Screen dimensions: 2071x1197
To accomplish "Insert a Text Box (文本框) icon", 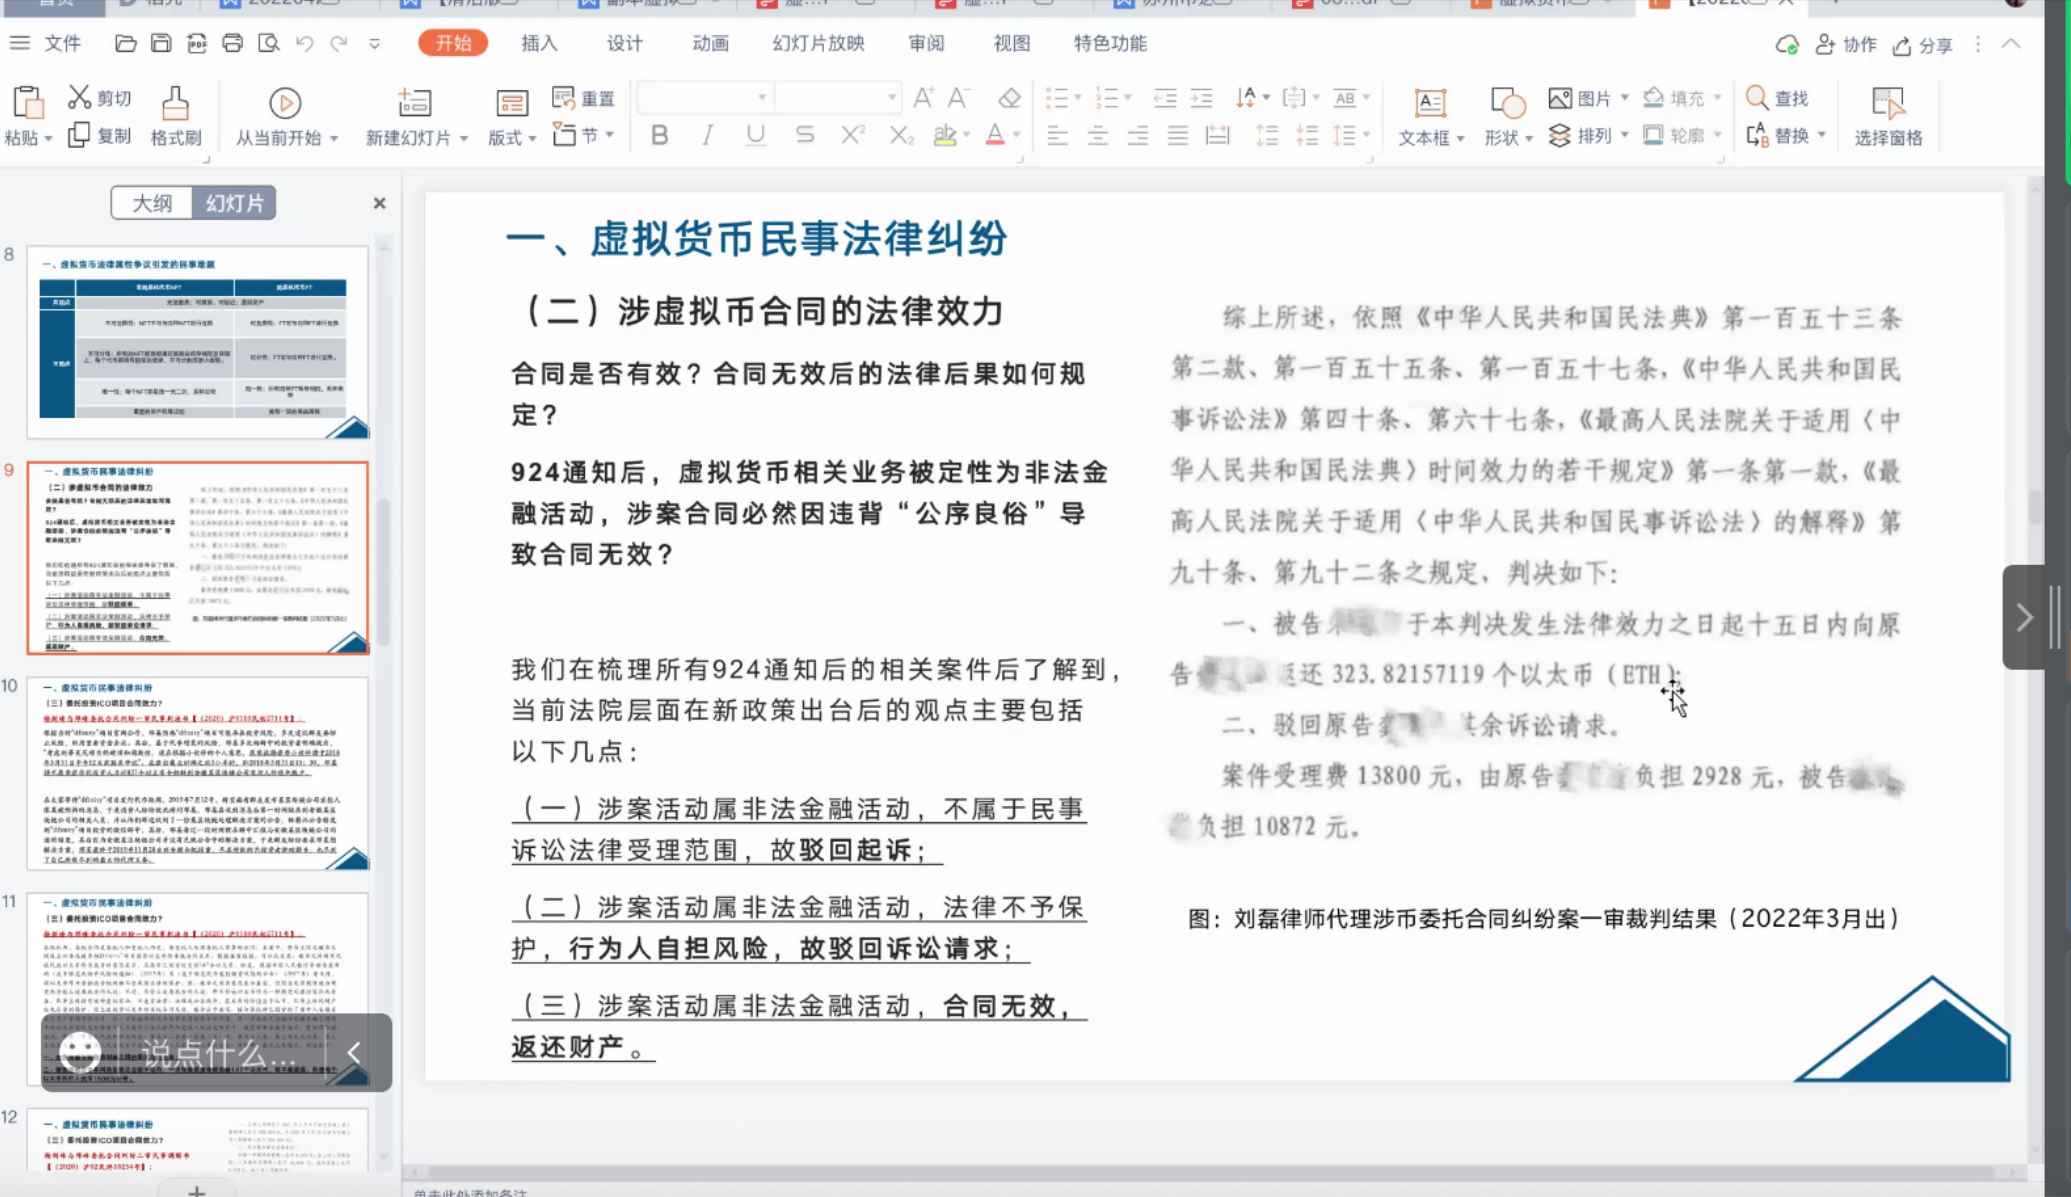I will point(1430,103).
